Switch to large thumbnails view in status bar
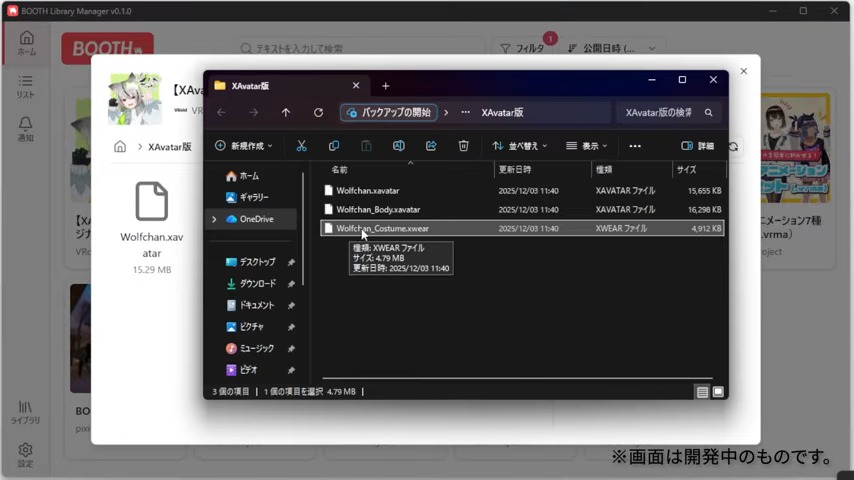The width and height of the screenshot is (854, 480). tap(718, 392)
